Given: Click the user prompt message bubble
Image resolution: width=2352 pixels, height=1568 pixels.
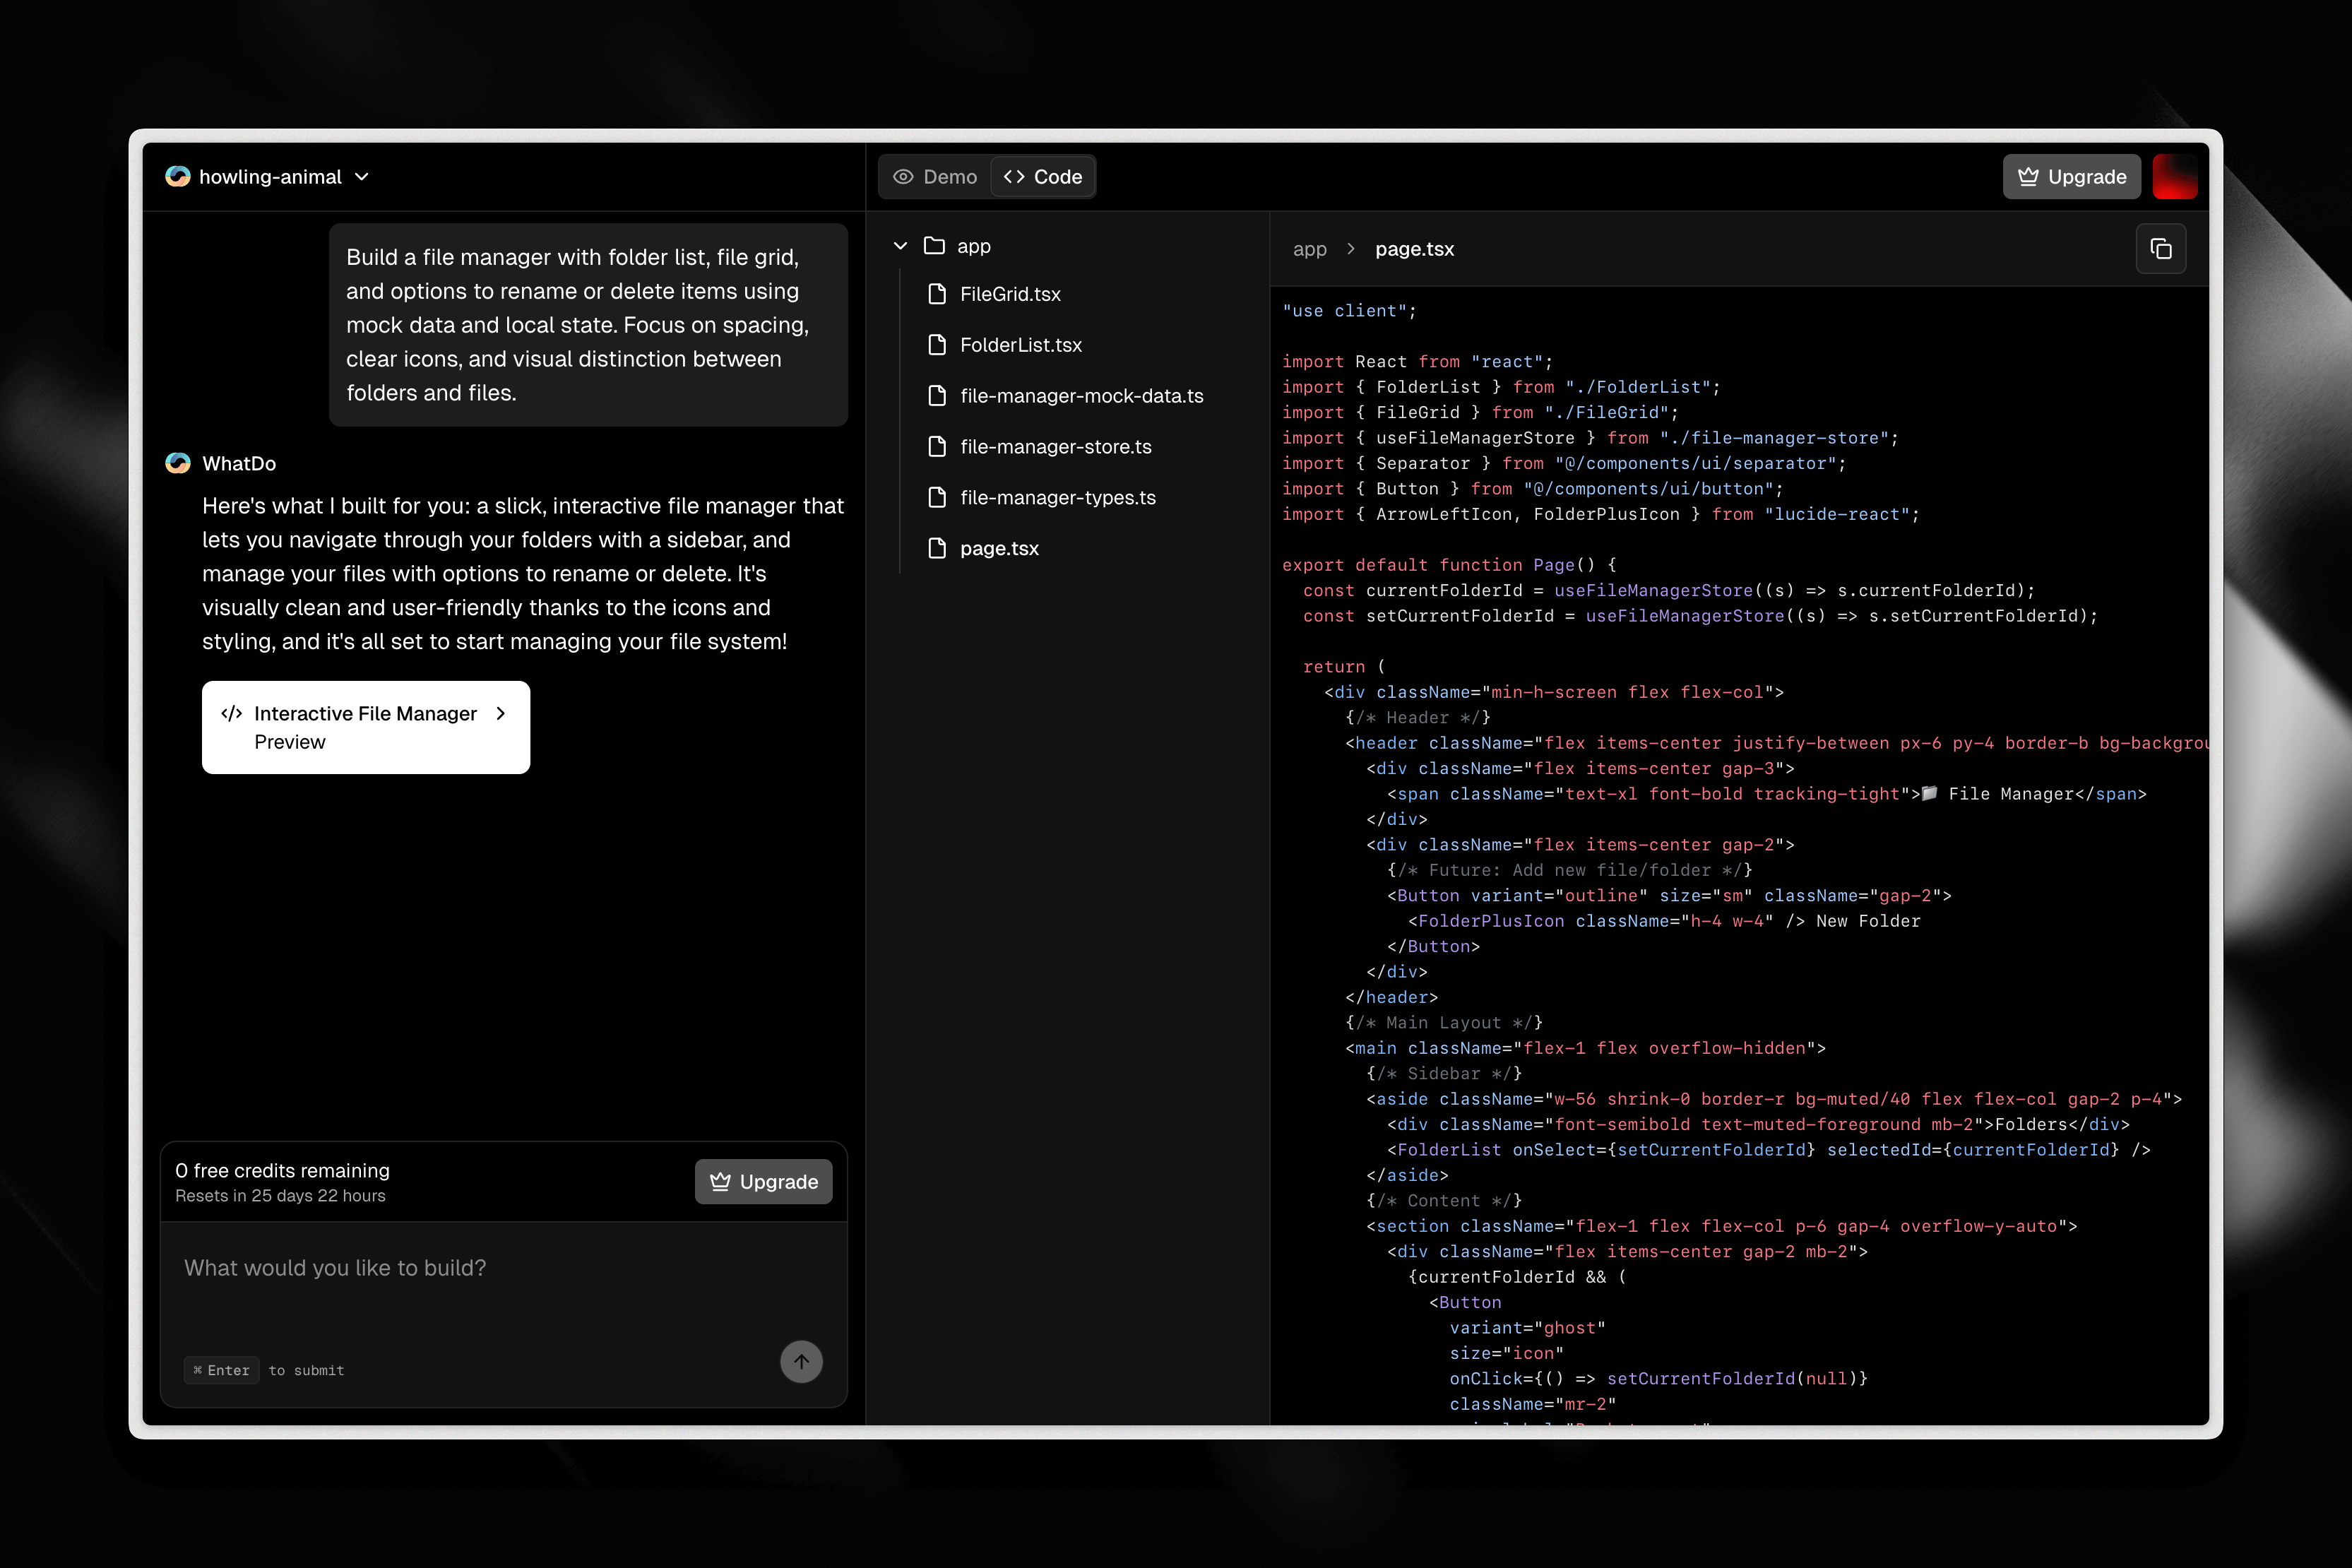Looking at the screenshot, I should point(588,325).
